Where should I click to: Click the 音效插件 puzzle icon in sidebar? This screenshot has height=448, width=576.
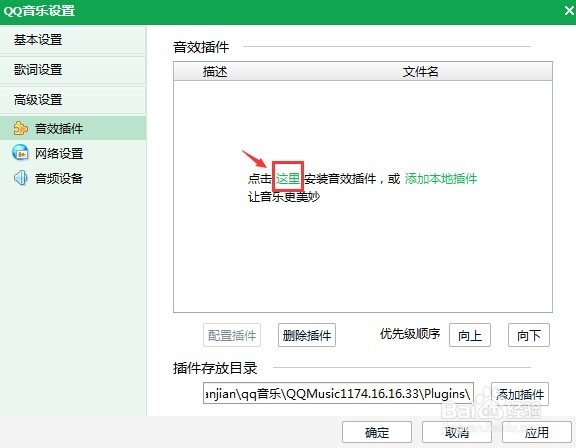20,128
